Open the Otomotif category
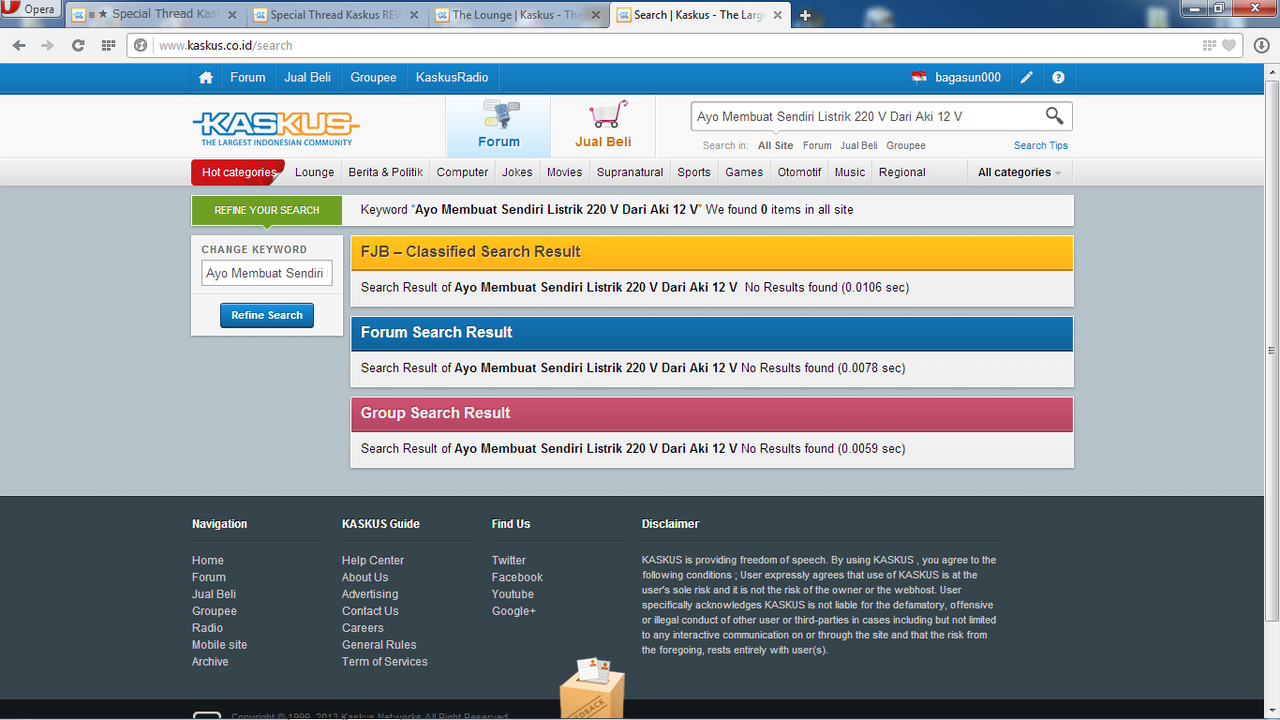The height and width of the screenshot is (720, 1280). (799, 172)
